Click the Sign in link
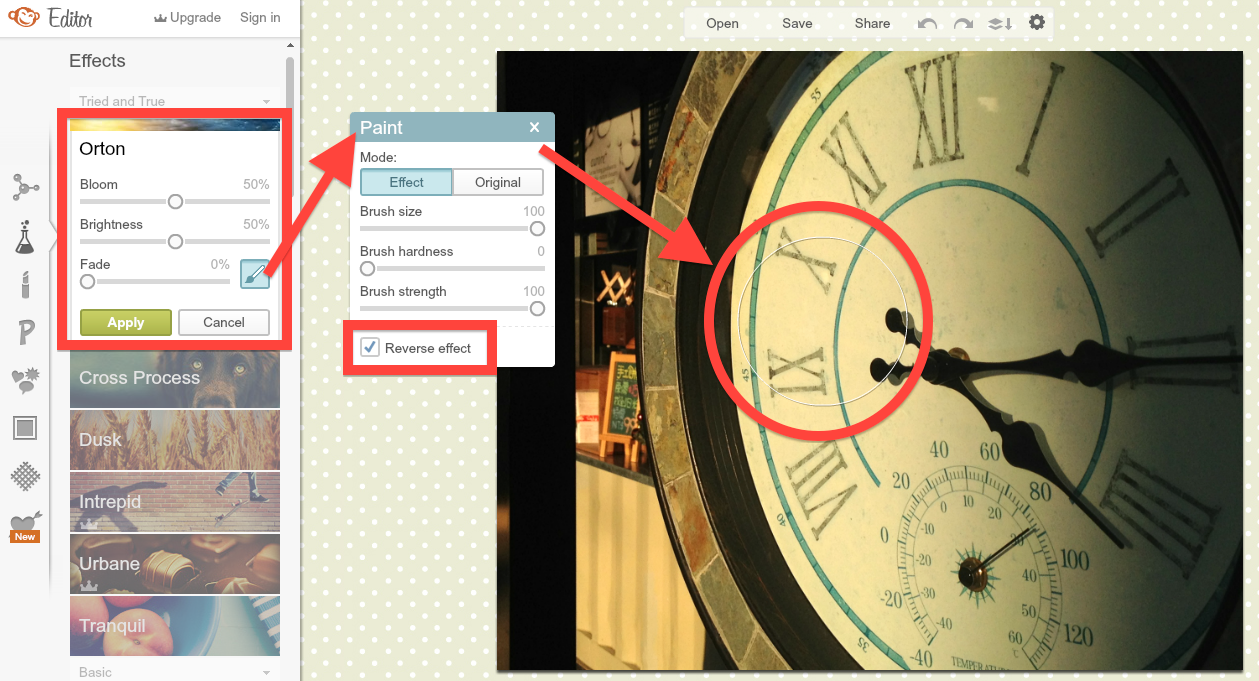This screenshot has width=1259, height=681. pyautogui.click(x=260, y=17)
